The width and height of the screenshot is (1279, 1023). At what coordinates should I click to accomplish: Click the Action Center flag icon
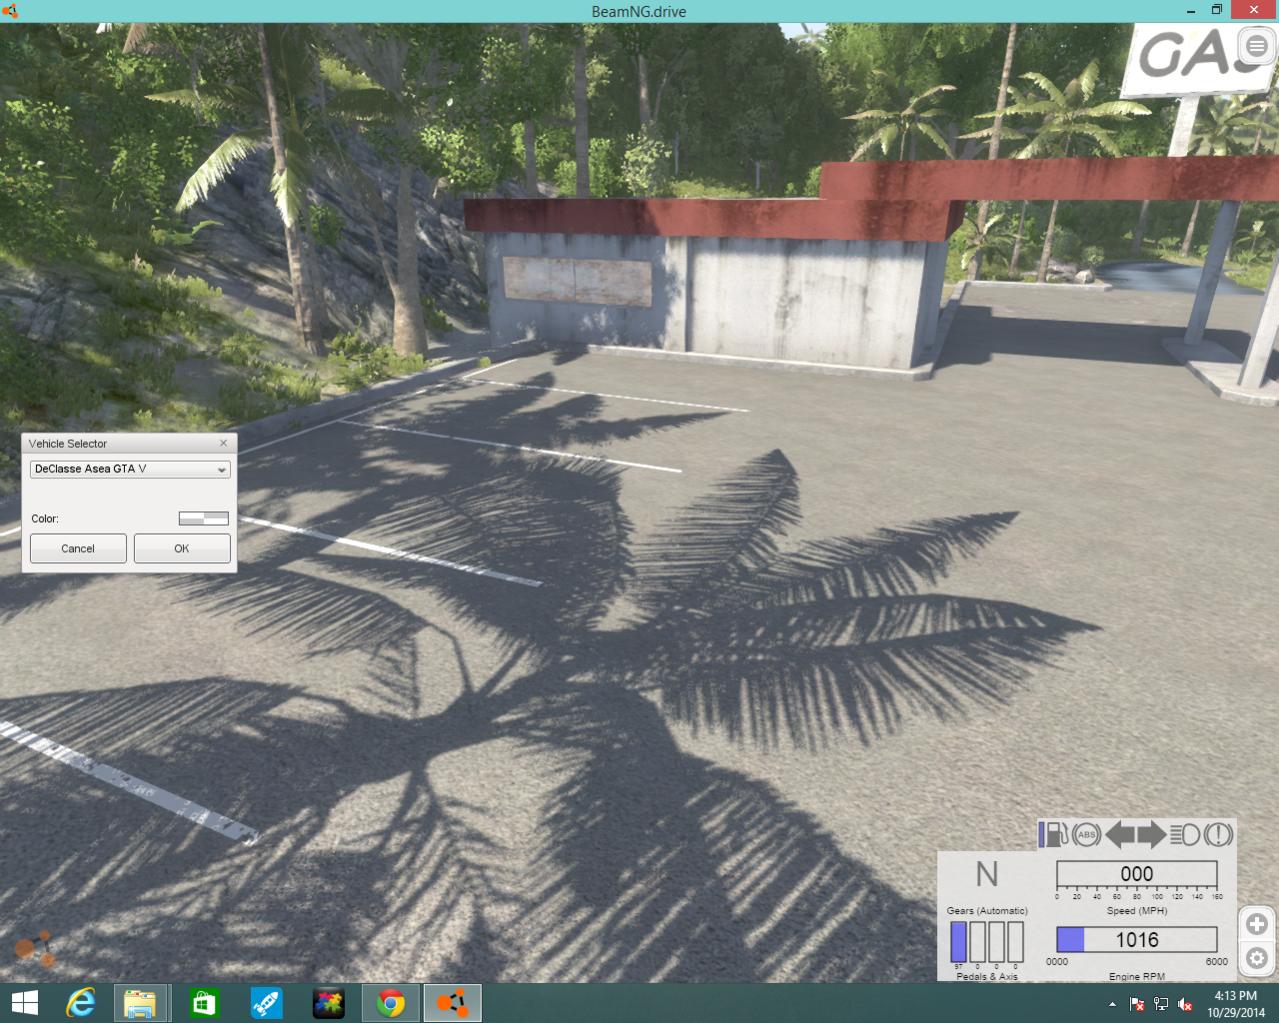[1137, 1004]
